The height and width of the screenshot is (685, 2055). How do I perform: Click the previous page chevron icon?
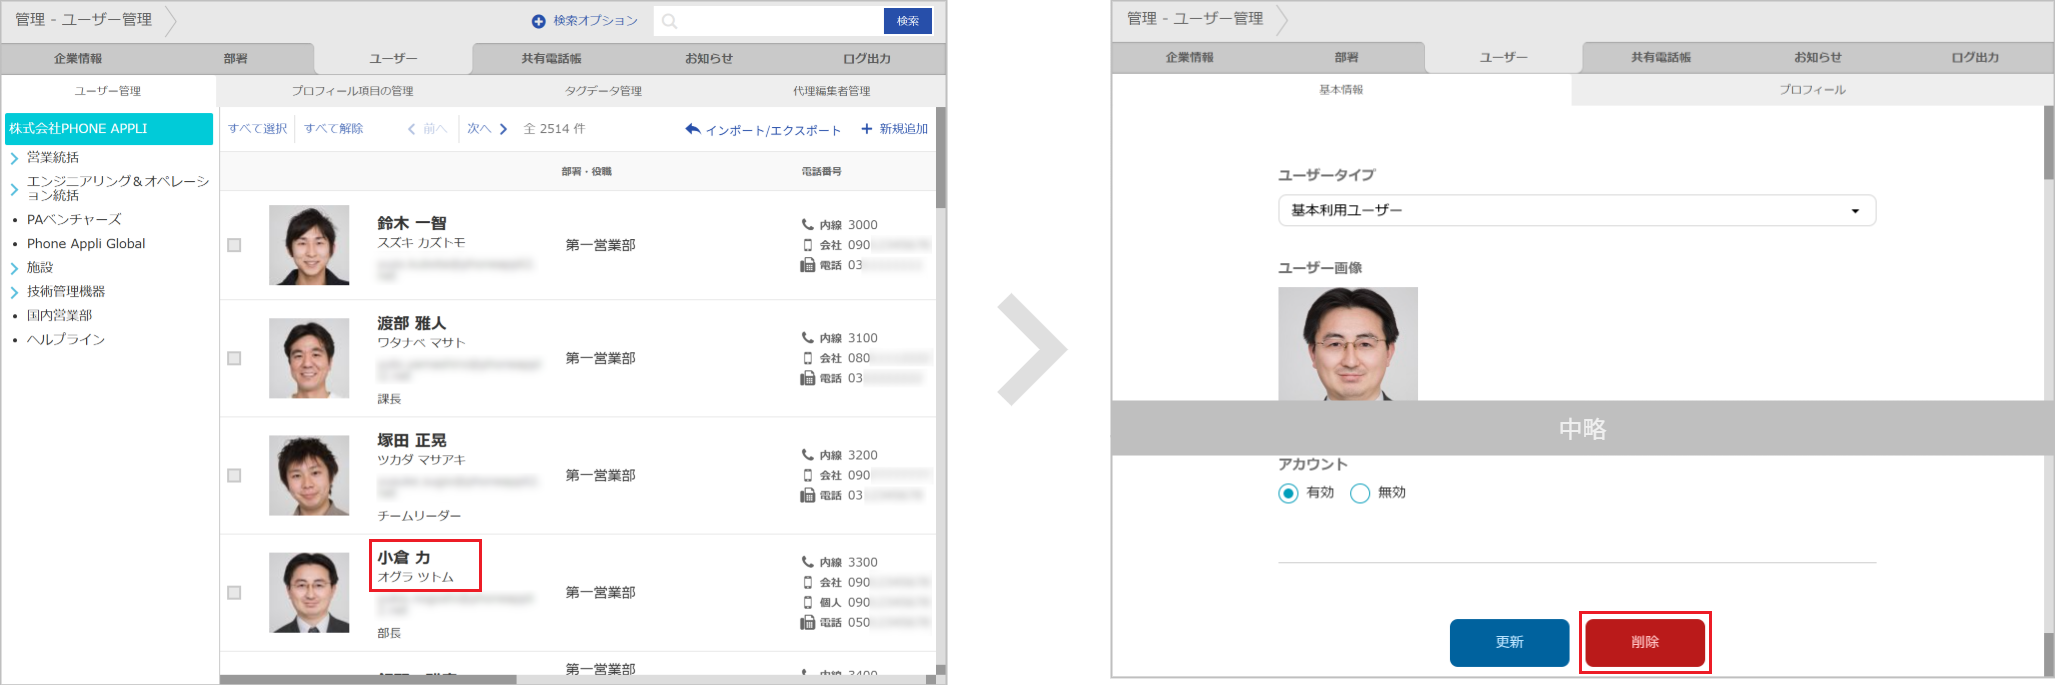411,129
